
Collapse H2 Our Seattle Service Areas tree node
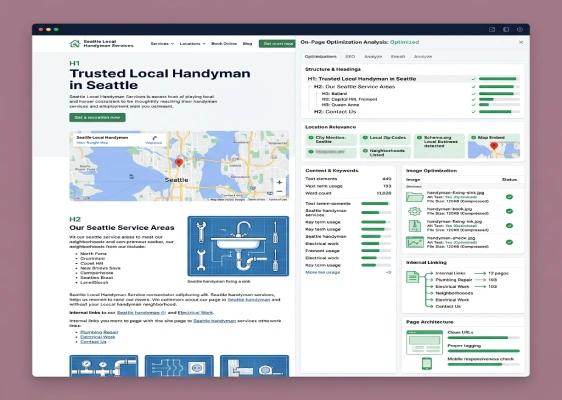(354, 87)
